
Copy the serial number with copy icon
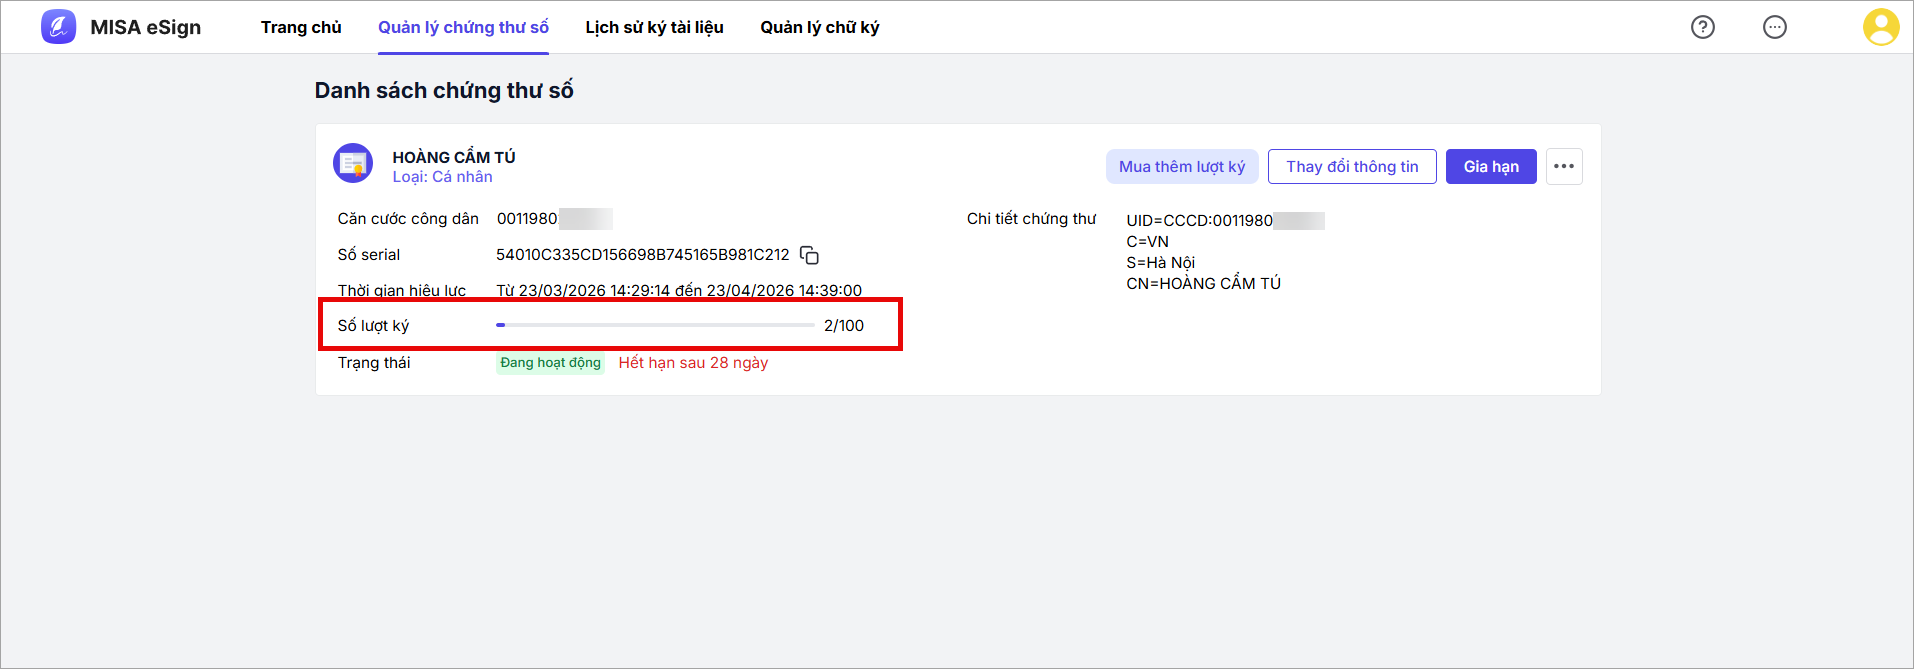(809, 255)
